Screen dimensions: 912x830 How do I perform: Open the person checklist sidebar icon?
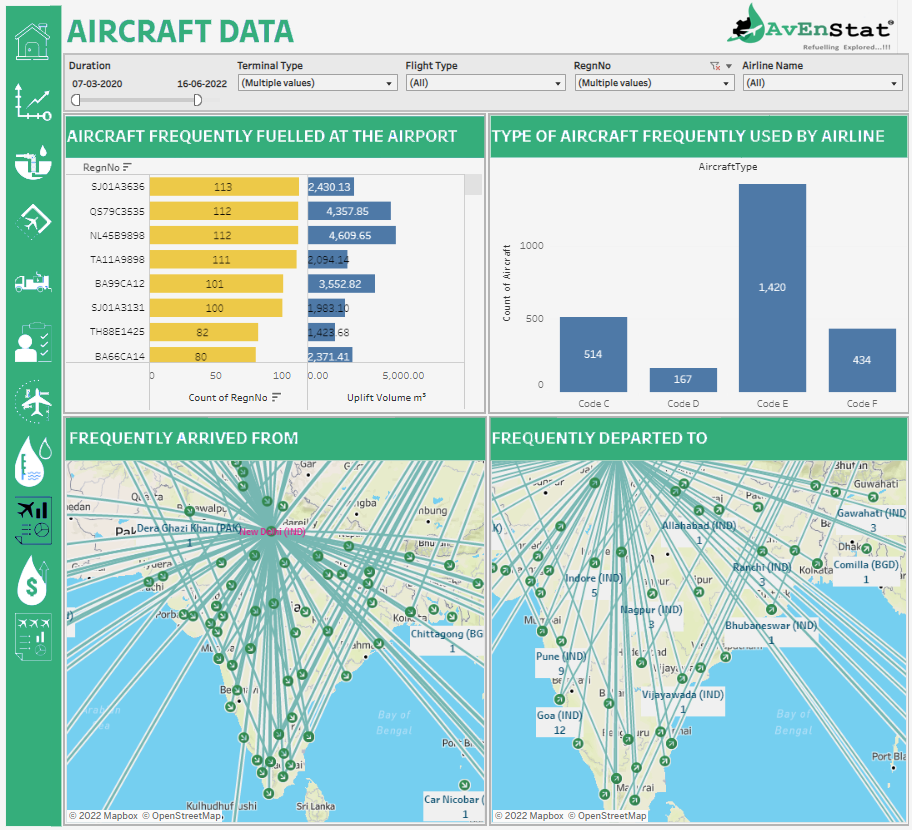(32, 342)
